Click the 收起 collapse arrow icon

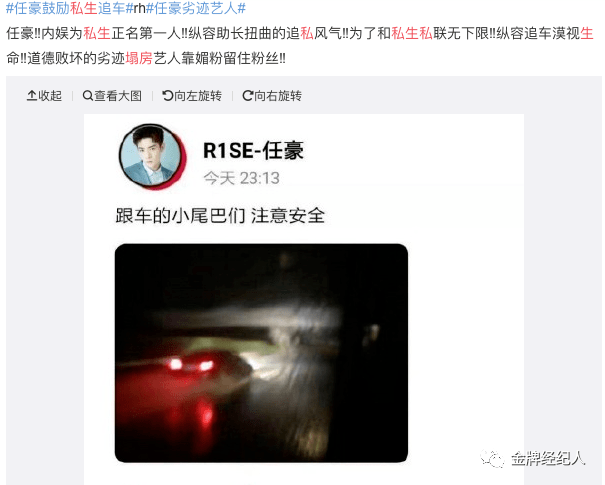(32, 95)
